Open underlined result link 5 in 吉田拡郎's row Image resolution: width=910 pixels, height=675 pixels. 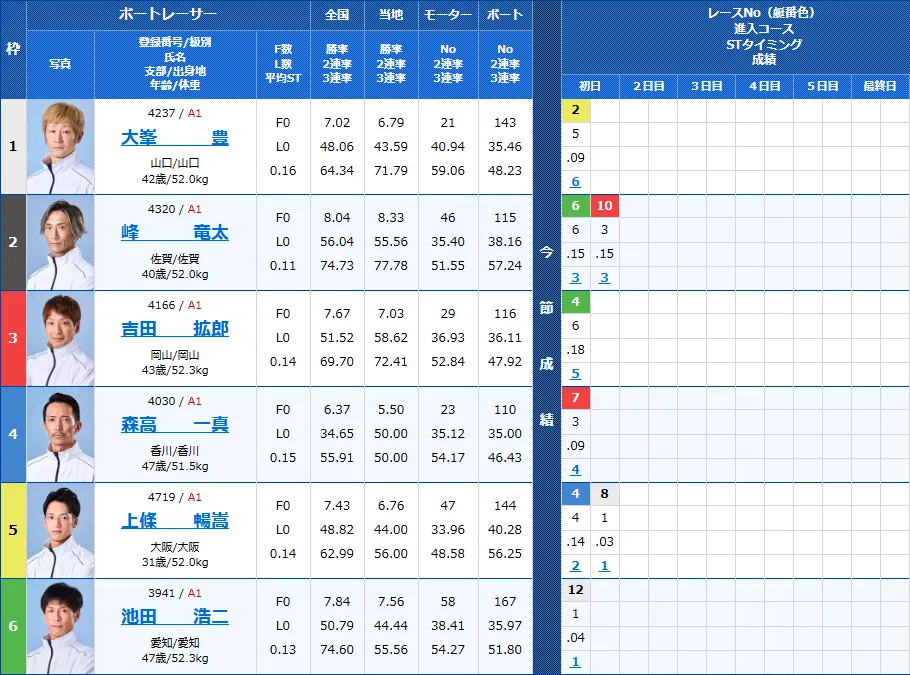575,373
